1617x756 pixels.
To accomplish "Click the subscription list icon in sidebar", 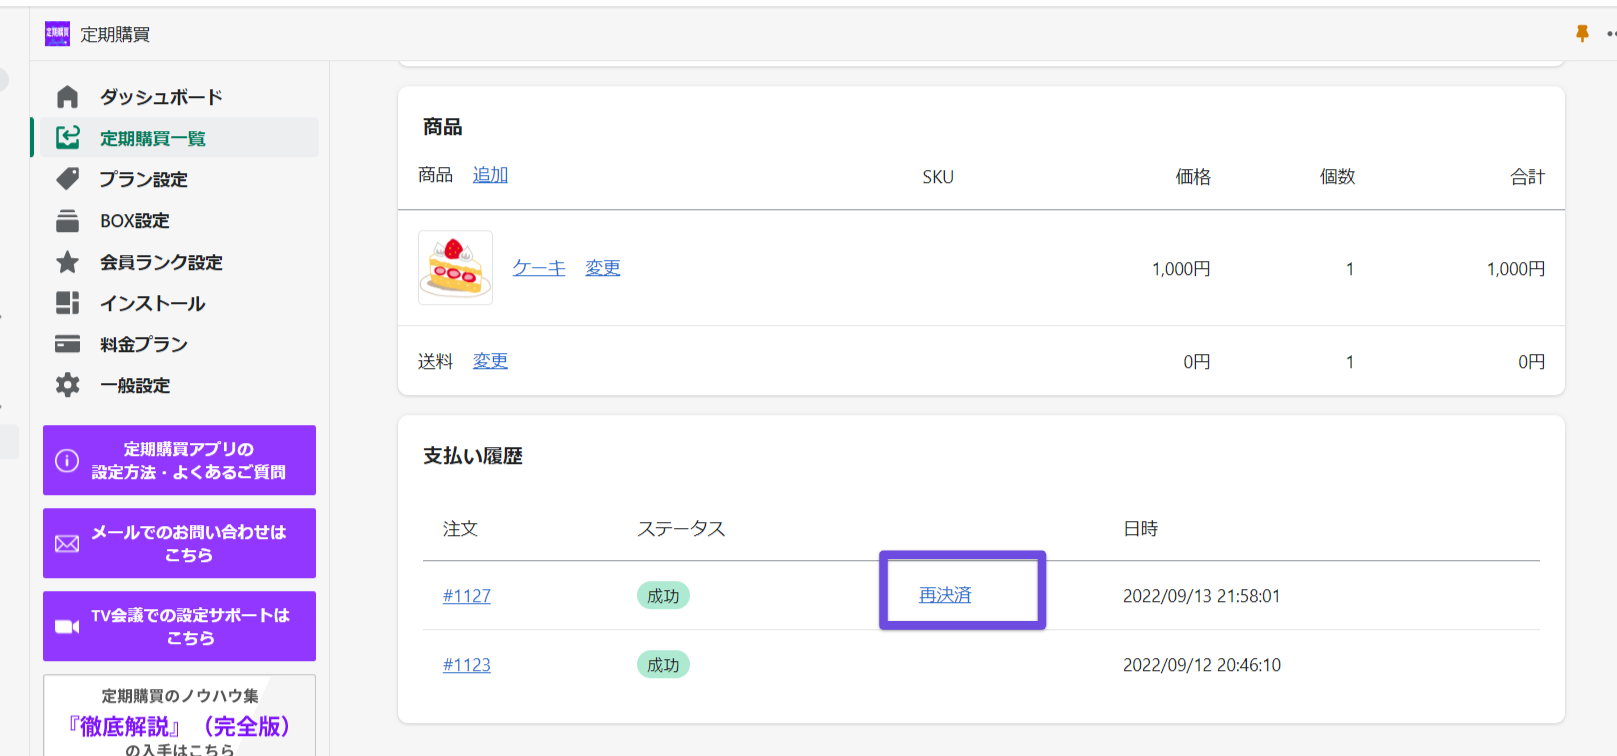I will point(67,138).
